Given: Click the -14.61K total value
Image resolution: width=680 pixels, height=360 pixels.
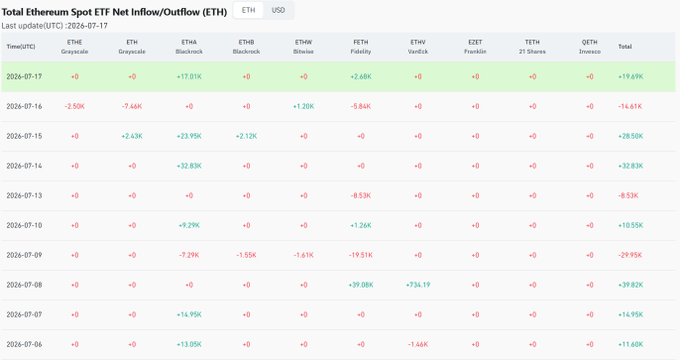Looking at the screenshot, I should pos(630,106).
